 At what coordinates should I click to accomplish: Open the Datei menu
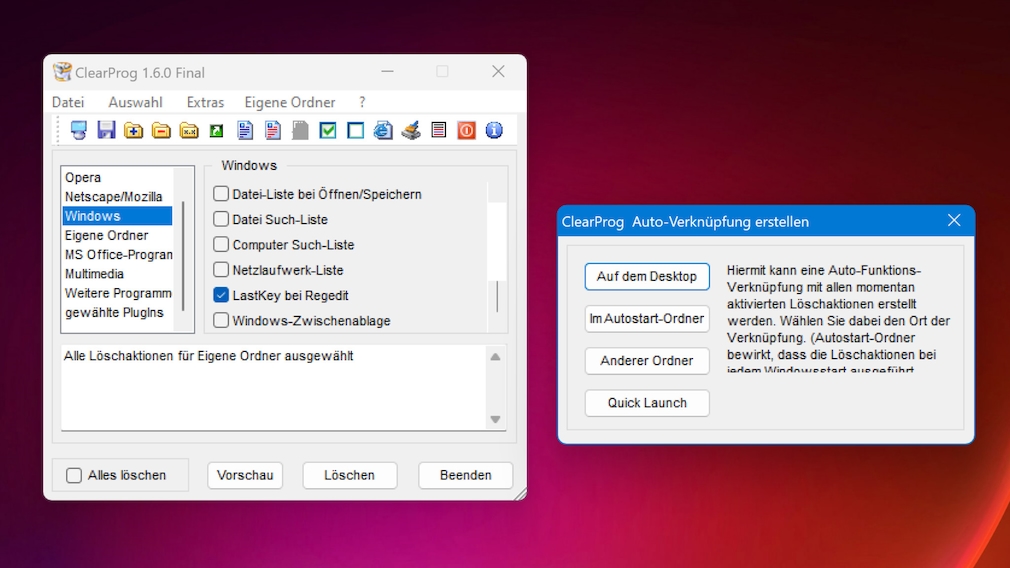(x=68, y=102)
